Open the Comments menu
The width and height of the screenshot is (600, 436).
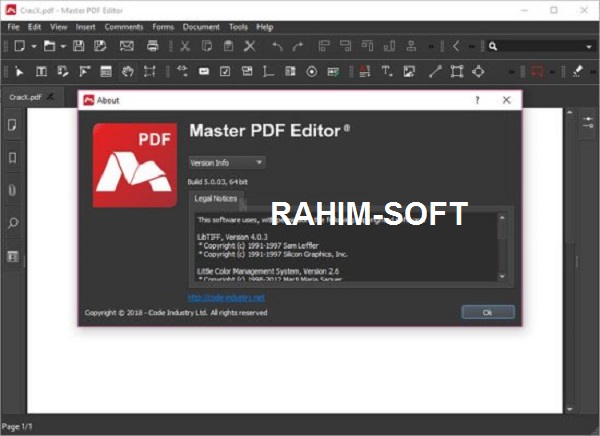point(124,27)
